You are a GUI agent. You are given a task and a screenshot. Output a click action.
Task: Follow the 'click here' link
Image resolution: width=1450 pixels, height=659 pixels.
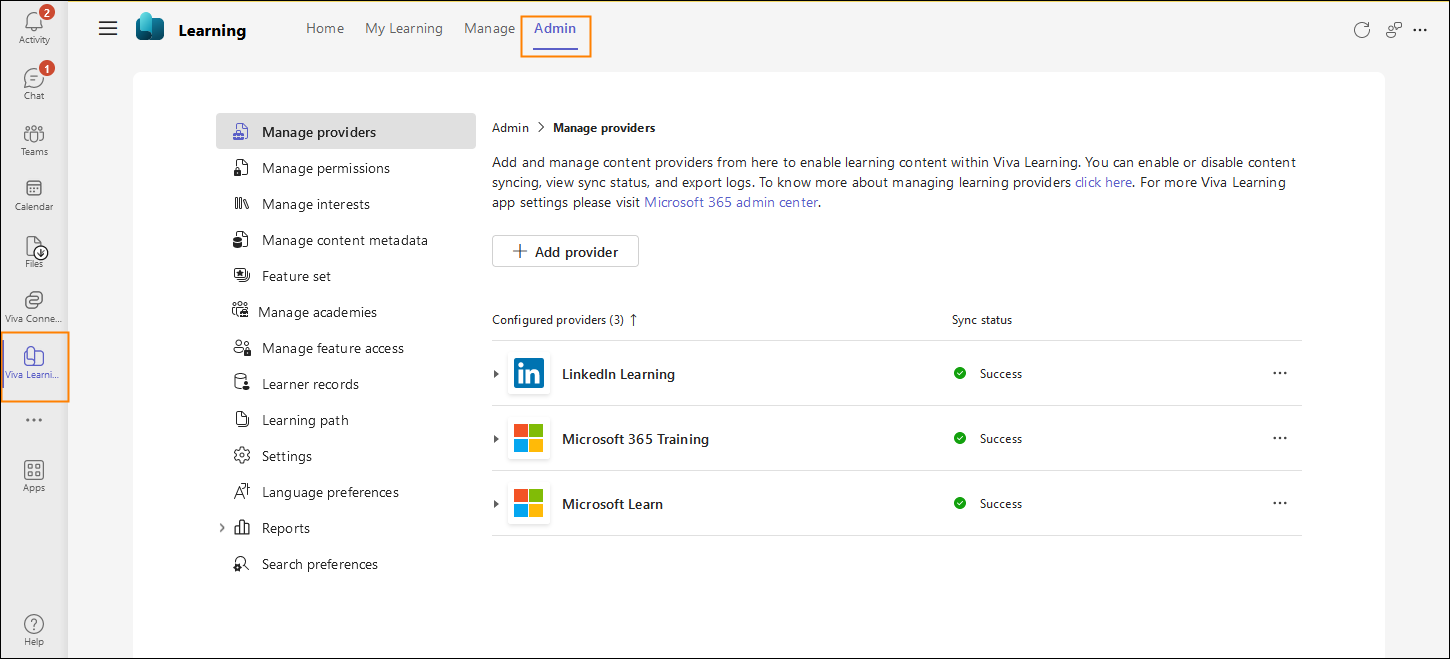[x=1103, y=183]
